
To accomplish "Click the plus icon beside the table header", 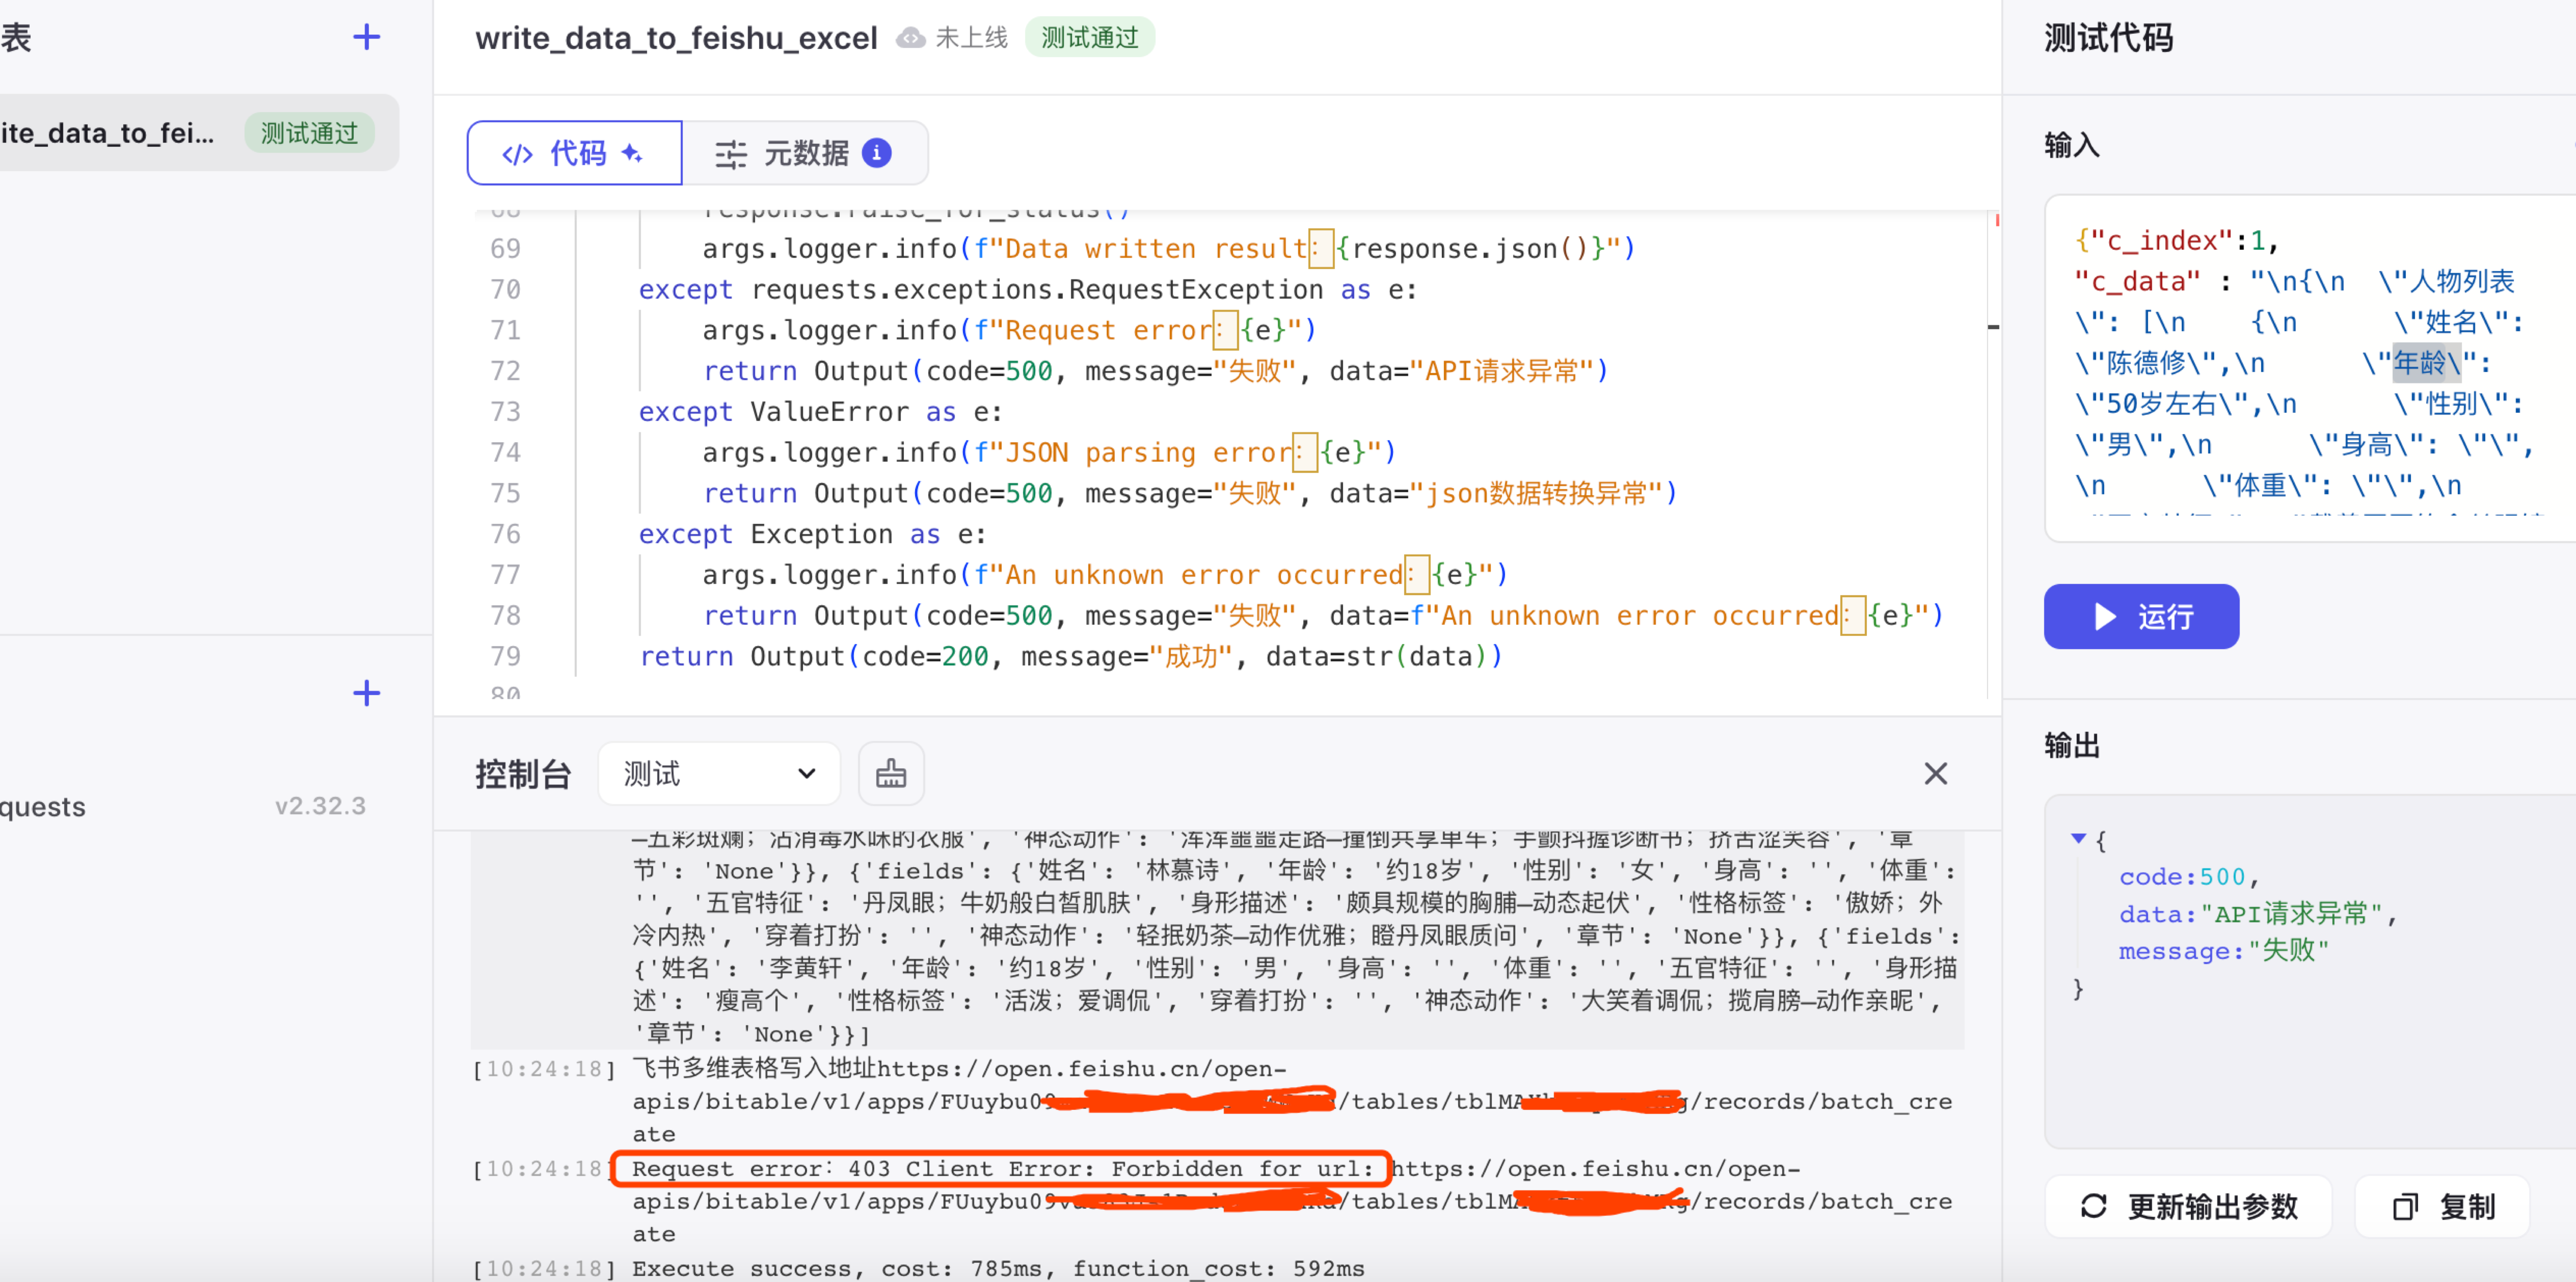I will [366, 37].
